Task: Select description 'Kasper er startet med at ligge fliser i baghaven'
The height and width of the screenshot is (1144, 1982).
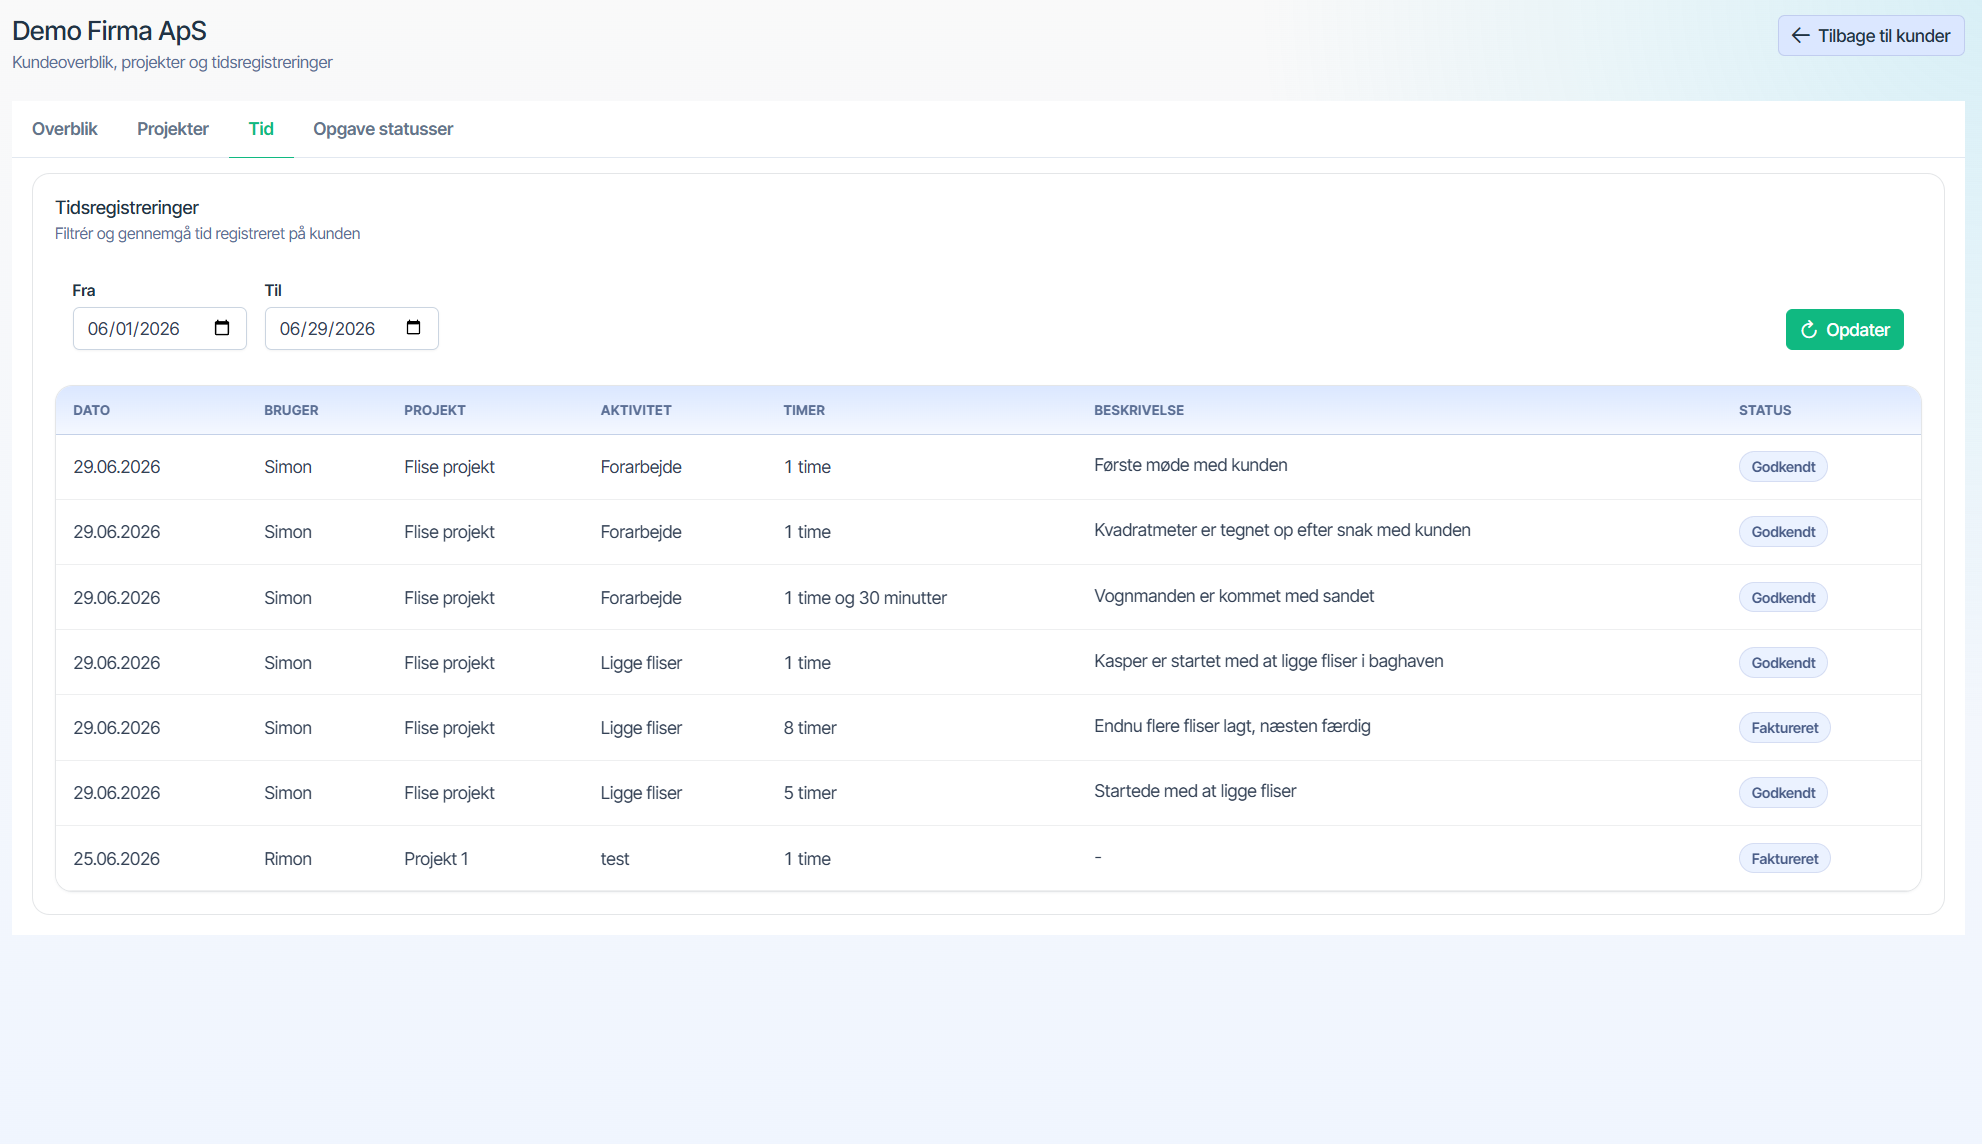Action: click(1269, 661)
